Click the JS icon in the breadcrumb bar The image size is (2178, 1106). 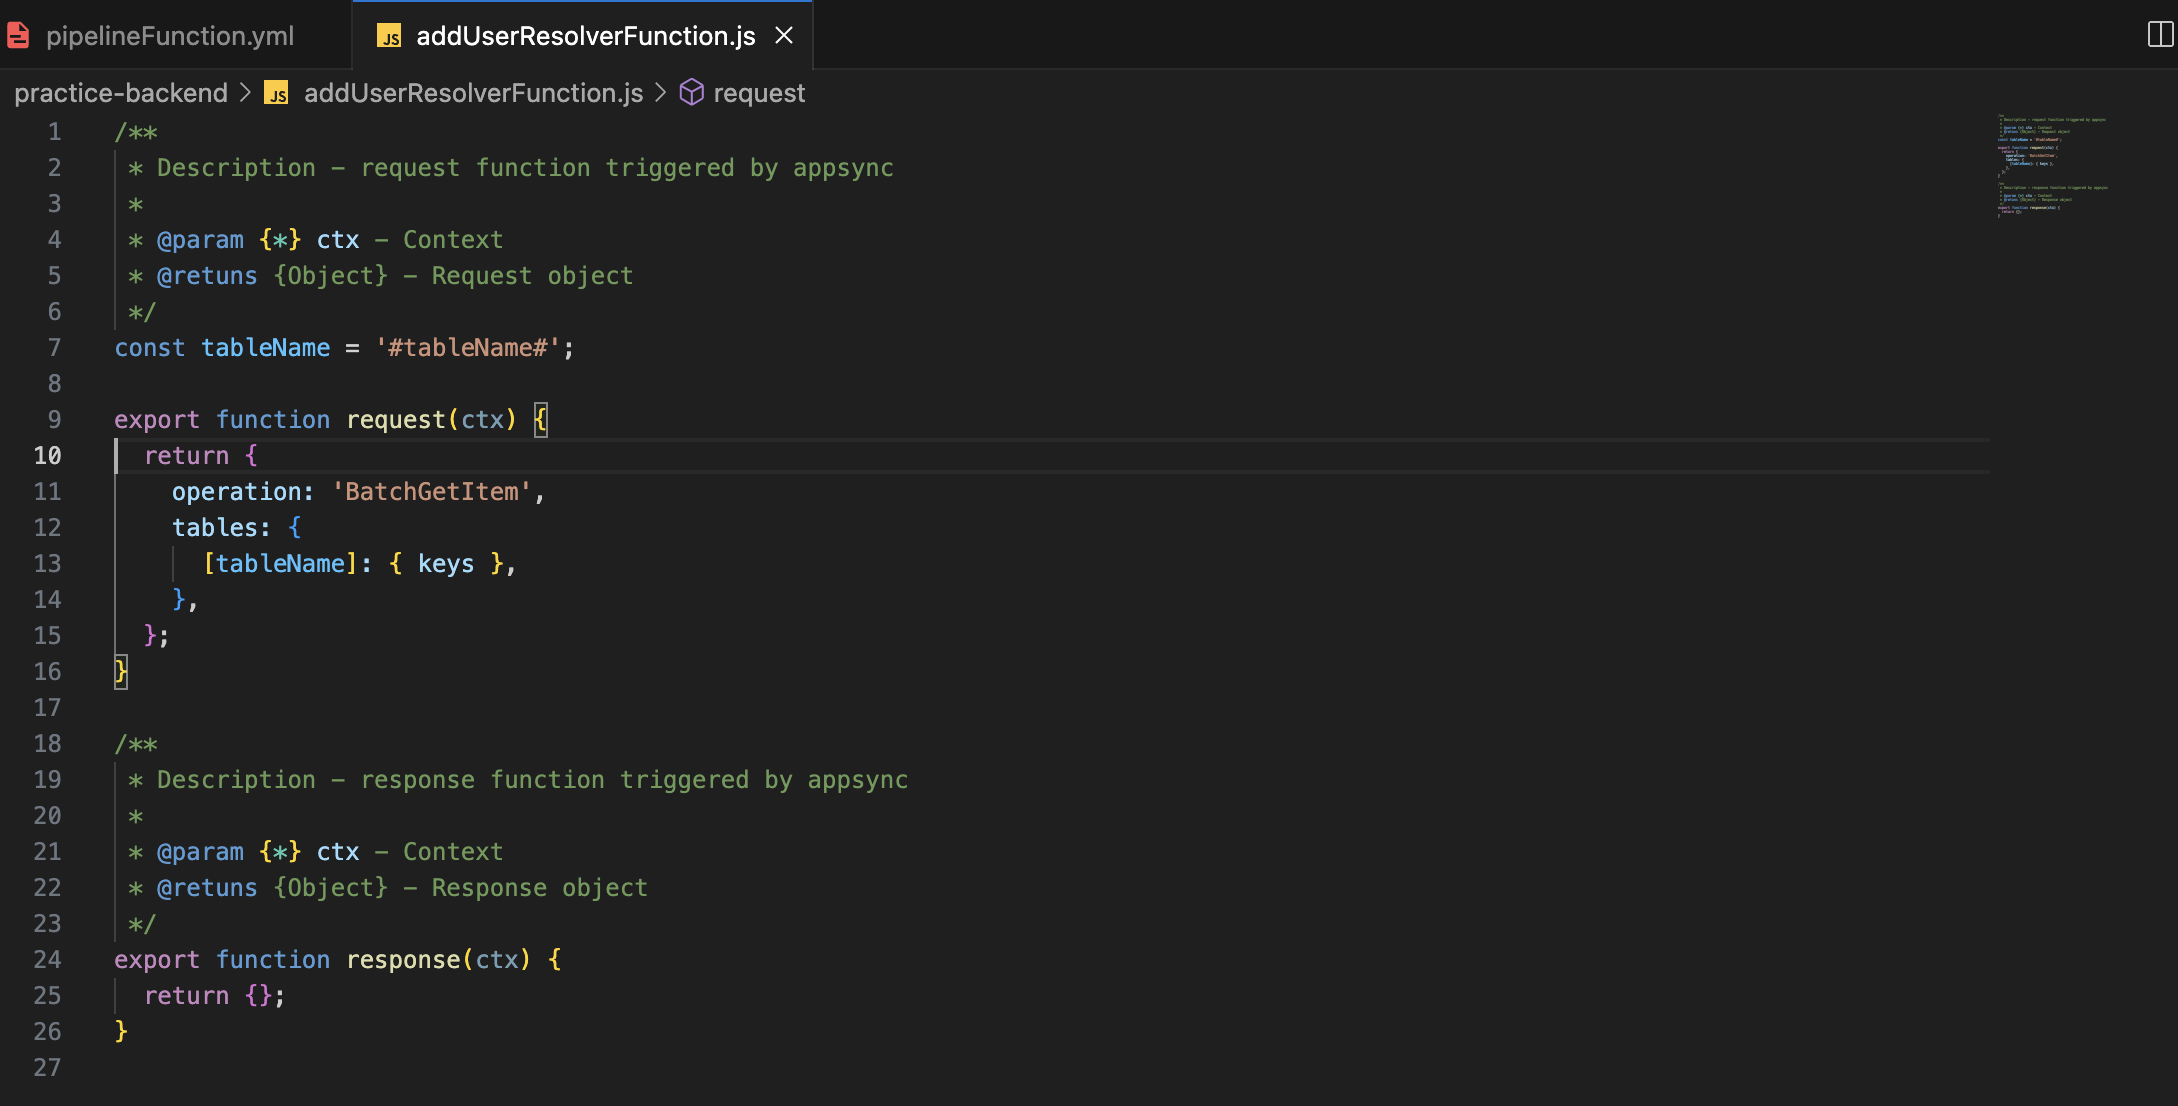tap(277, 93)
